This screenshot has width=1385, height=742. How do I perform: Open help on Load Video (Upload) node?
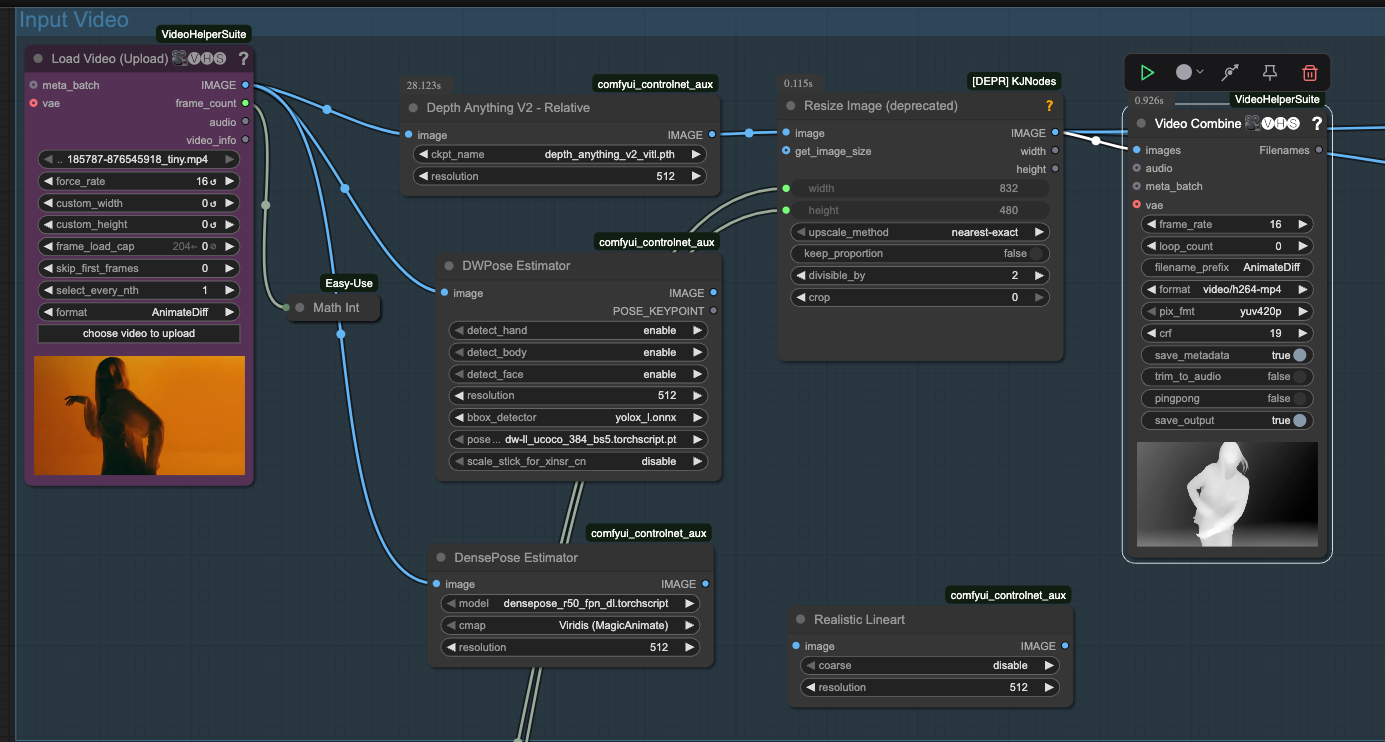click(243, 59)
